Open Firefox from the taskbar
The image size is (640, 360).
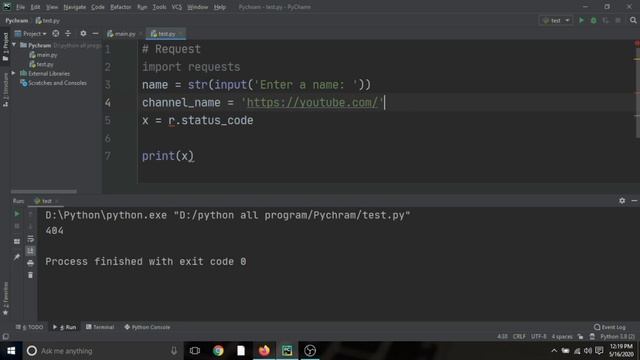[264, 351]
